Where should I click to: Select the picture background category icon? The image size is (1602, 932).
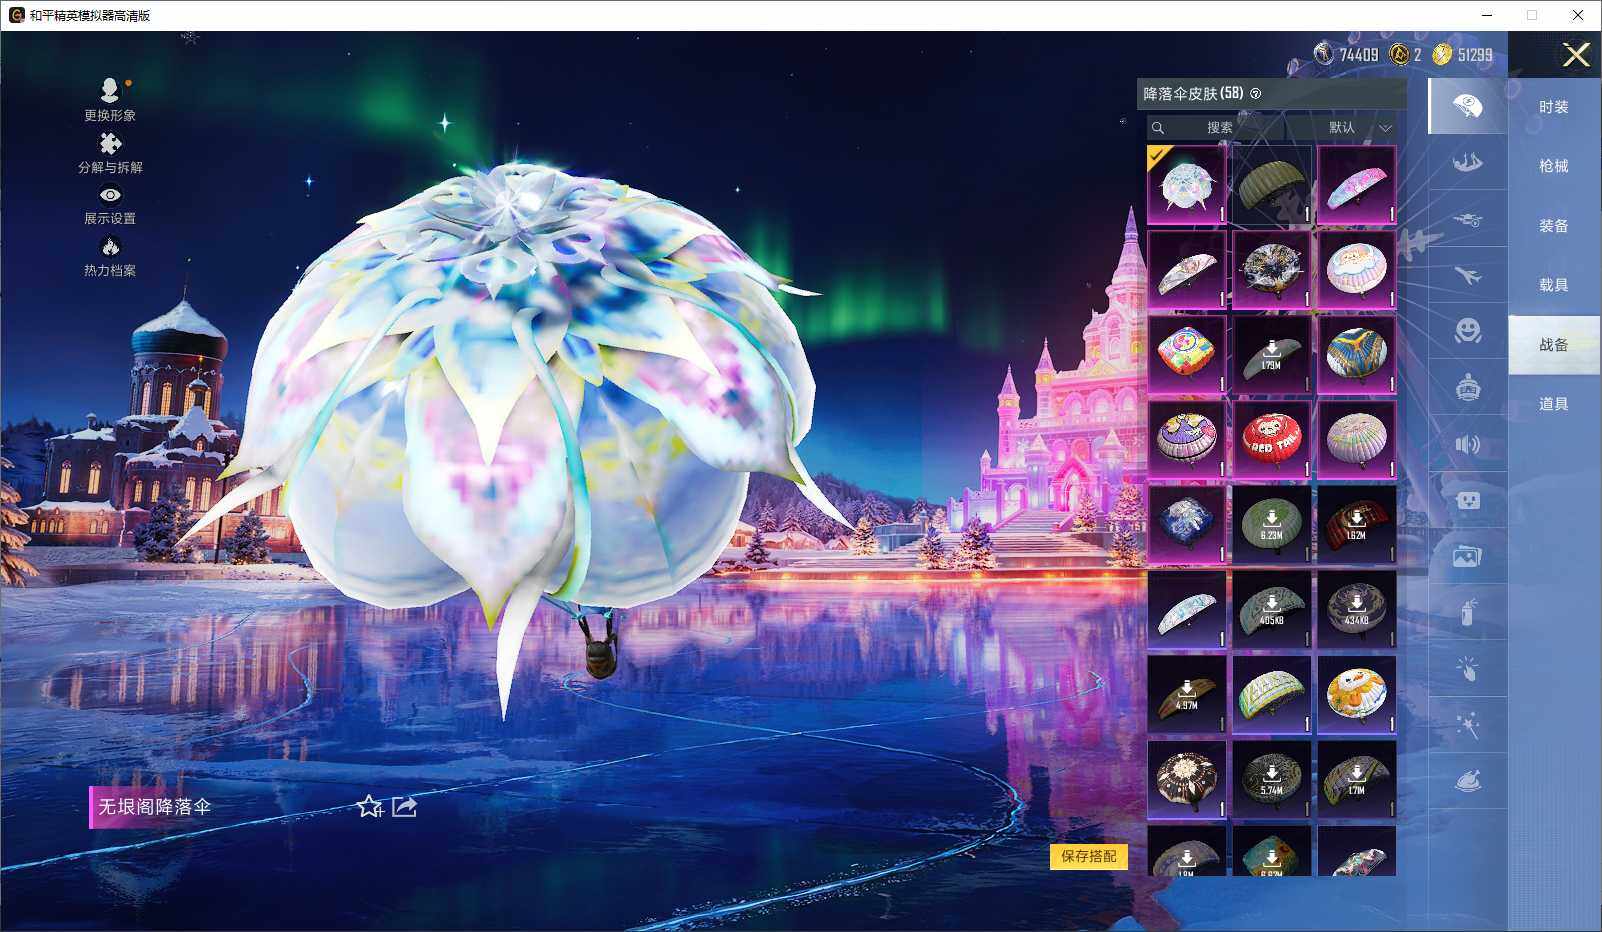1467,556
